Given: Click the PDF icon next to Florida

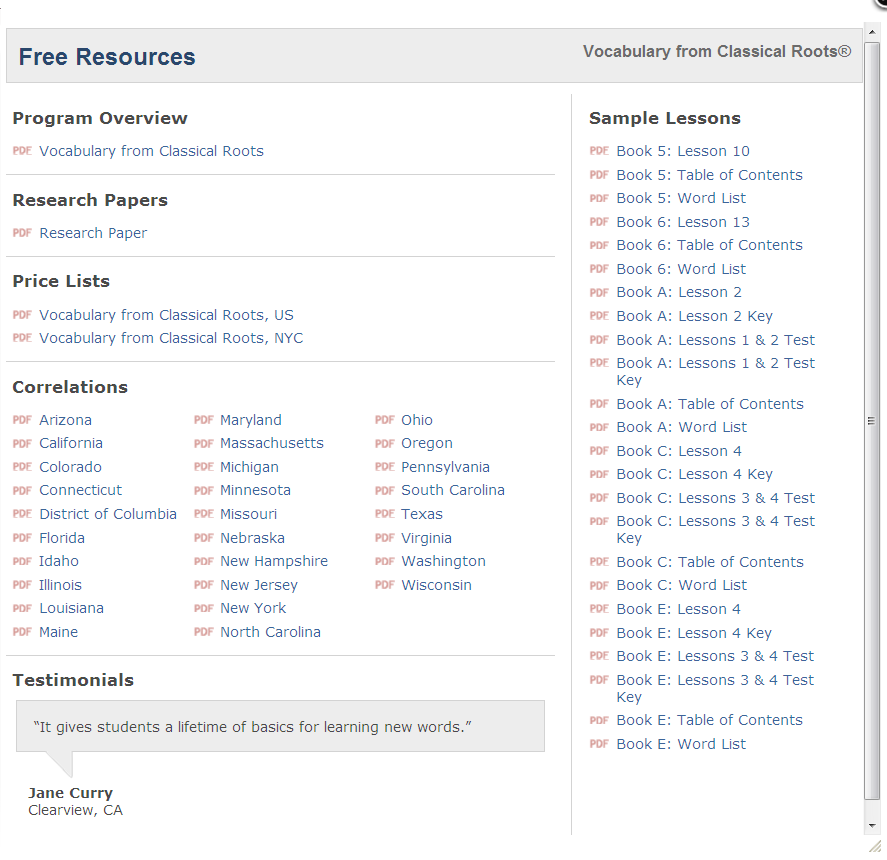Looking at the screenshot, I should (x=22, y=538).
